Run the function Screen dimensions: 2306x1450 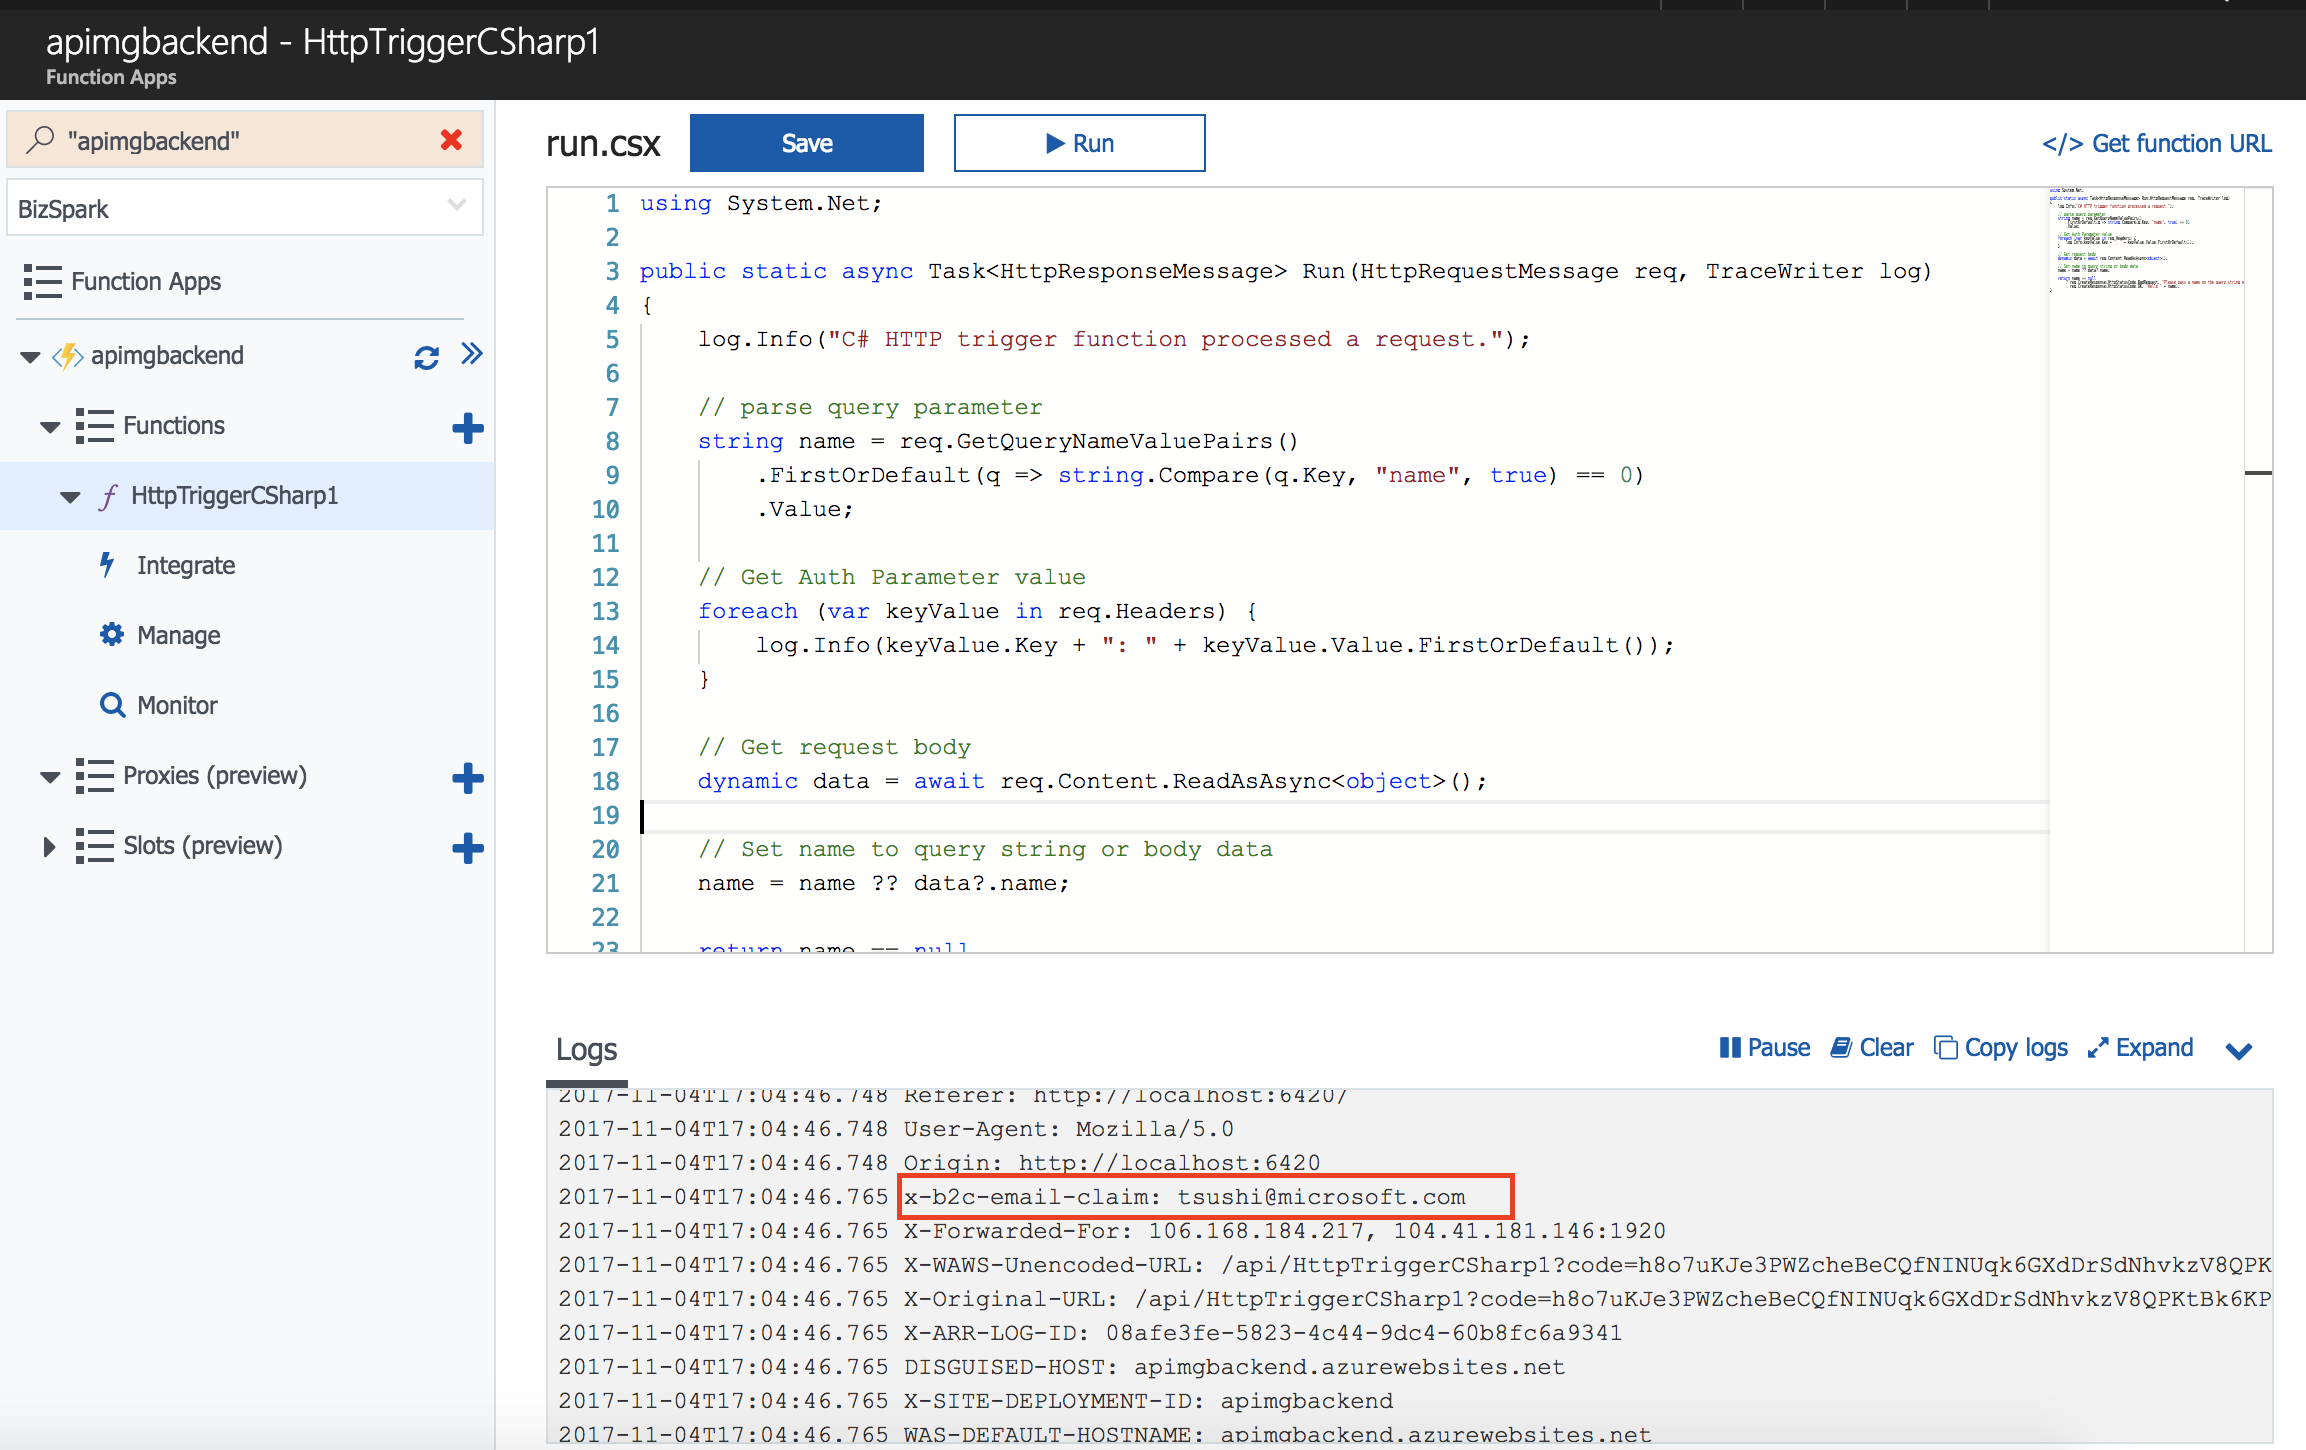1079,143
